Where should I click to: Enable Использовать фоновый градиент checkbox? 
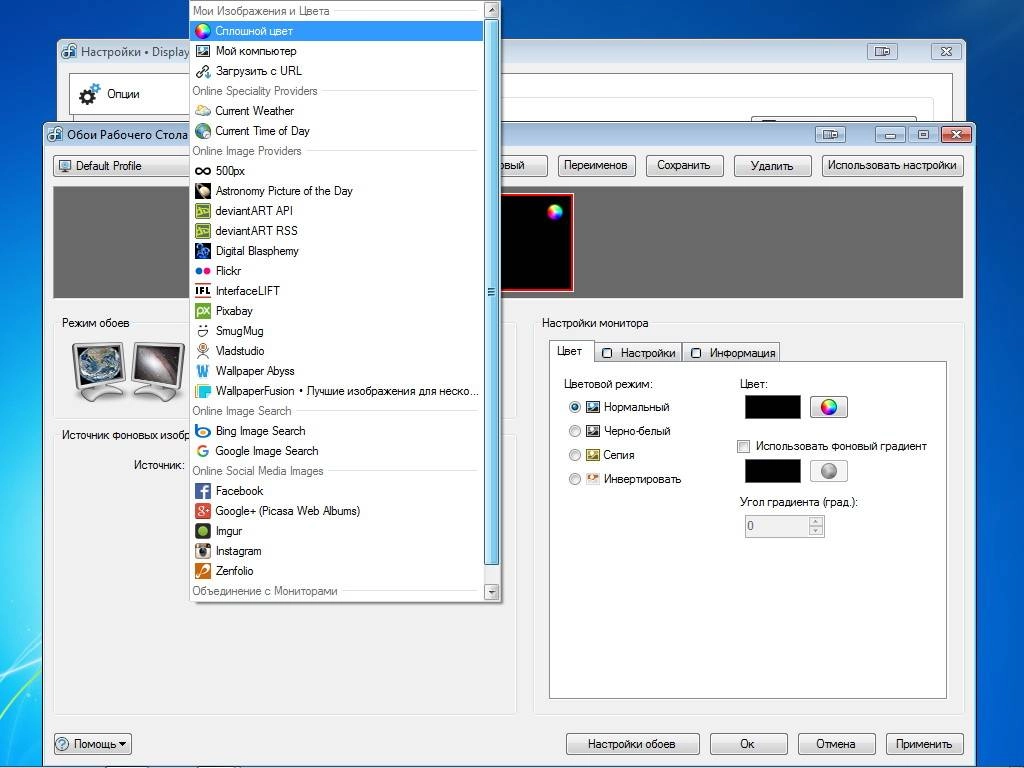pos(743,446)
